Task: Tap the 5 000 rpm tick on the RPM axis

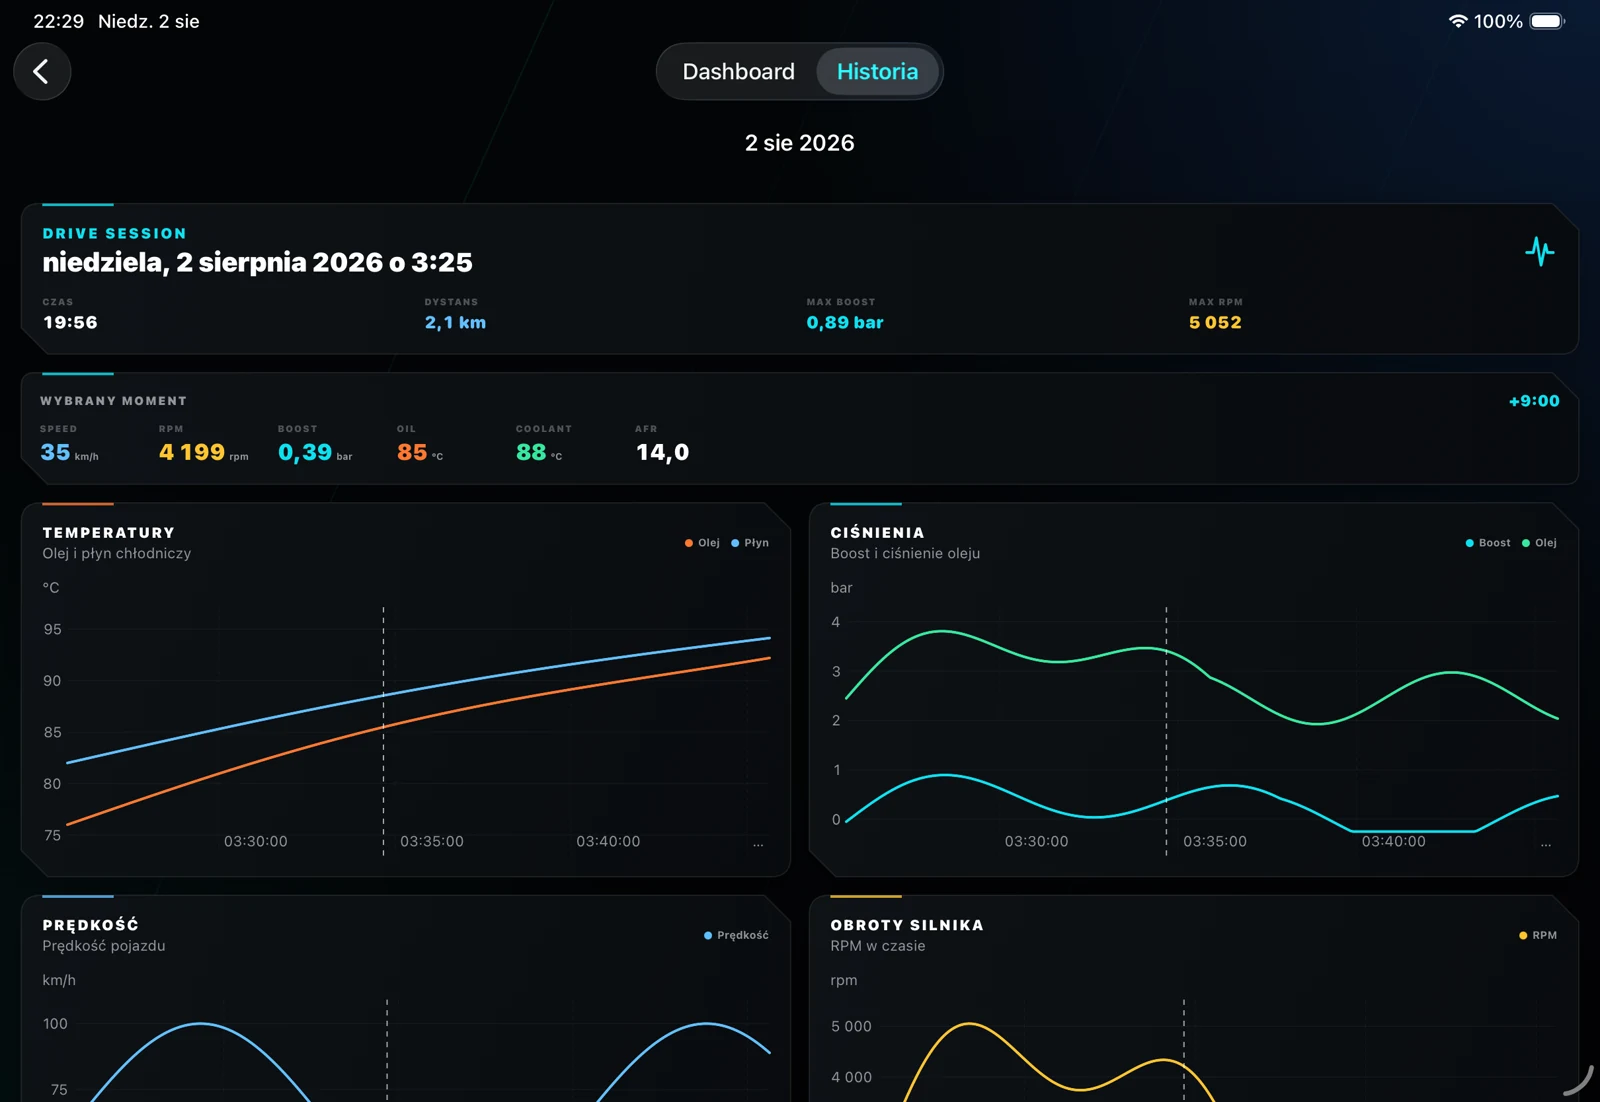Action: tap(851, 1026)
